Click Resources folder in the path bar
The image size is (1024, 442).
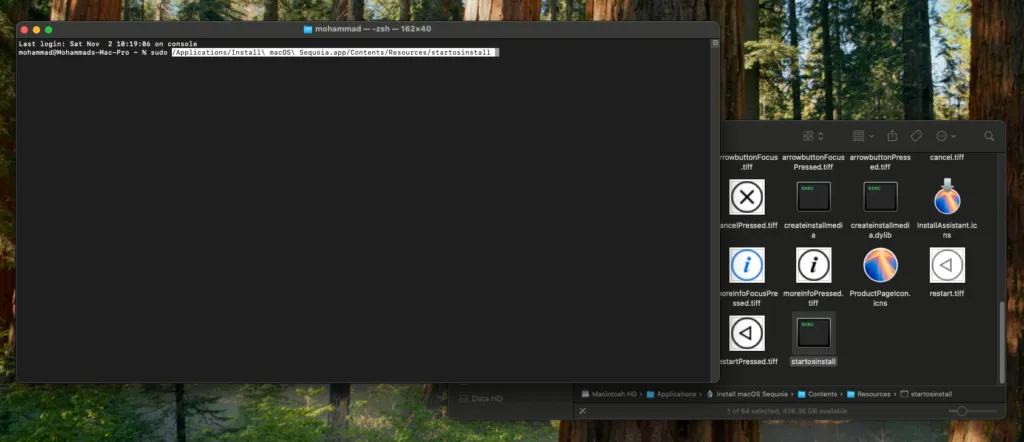click(x=869, y=394)
